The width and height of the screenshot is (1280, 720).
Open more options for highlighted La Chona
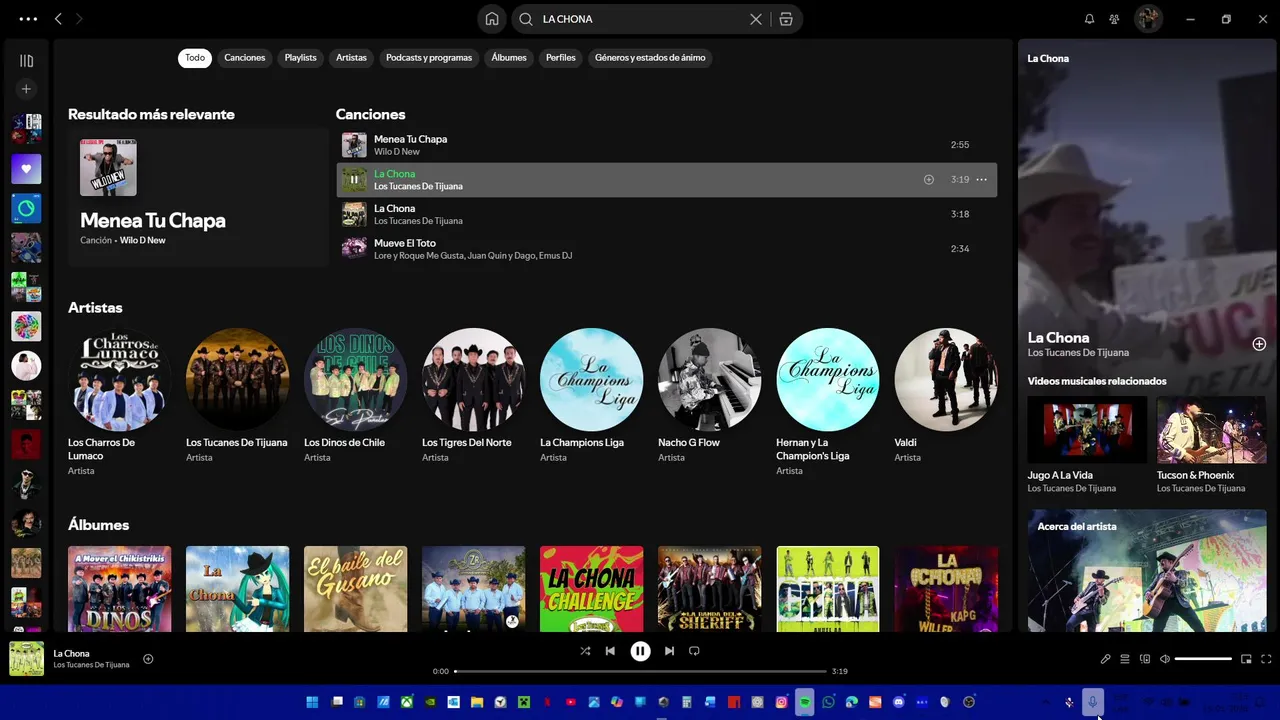[982, 180]
